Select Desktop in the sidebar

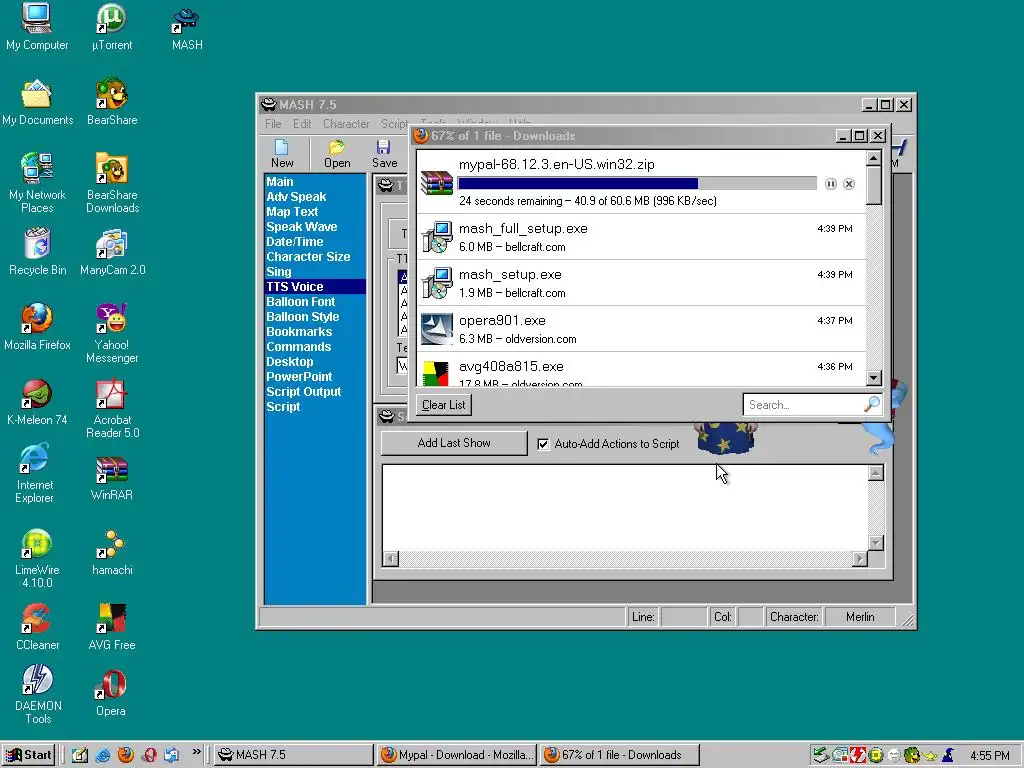(x=315, y=362)
